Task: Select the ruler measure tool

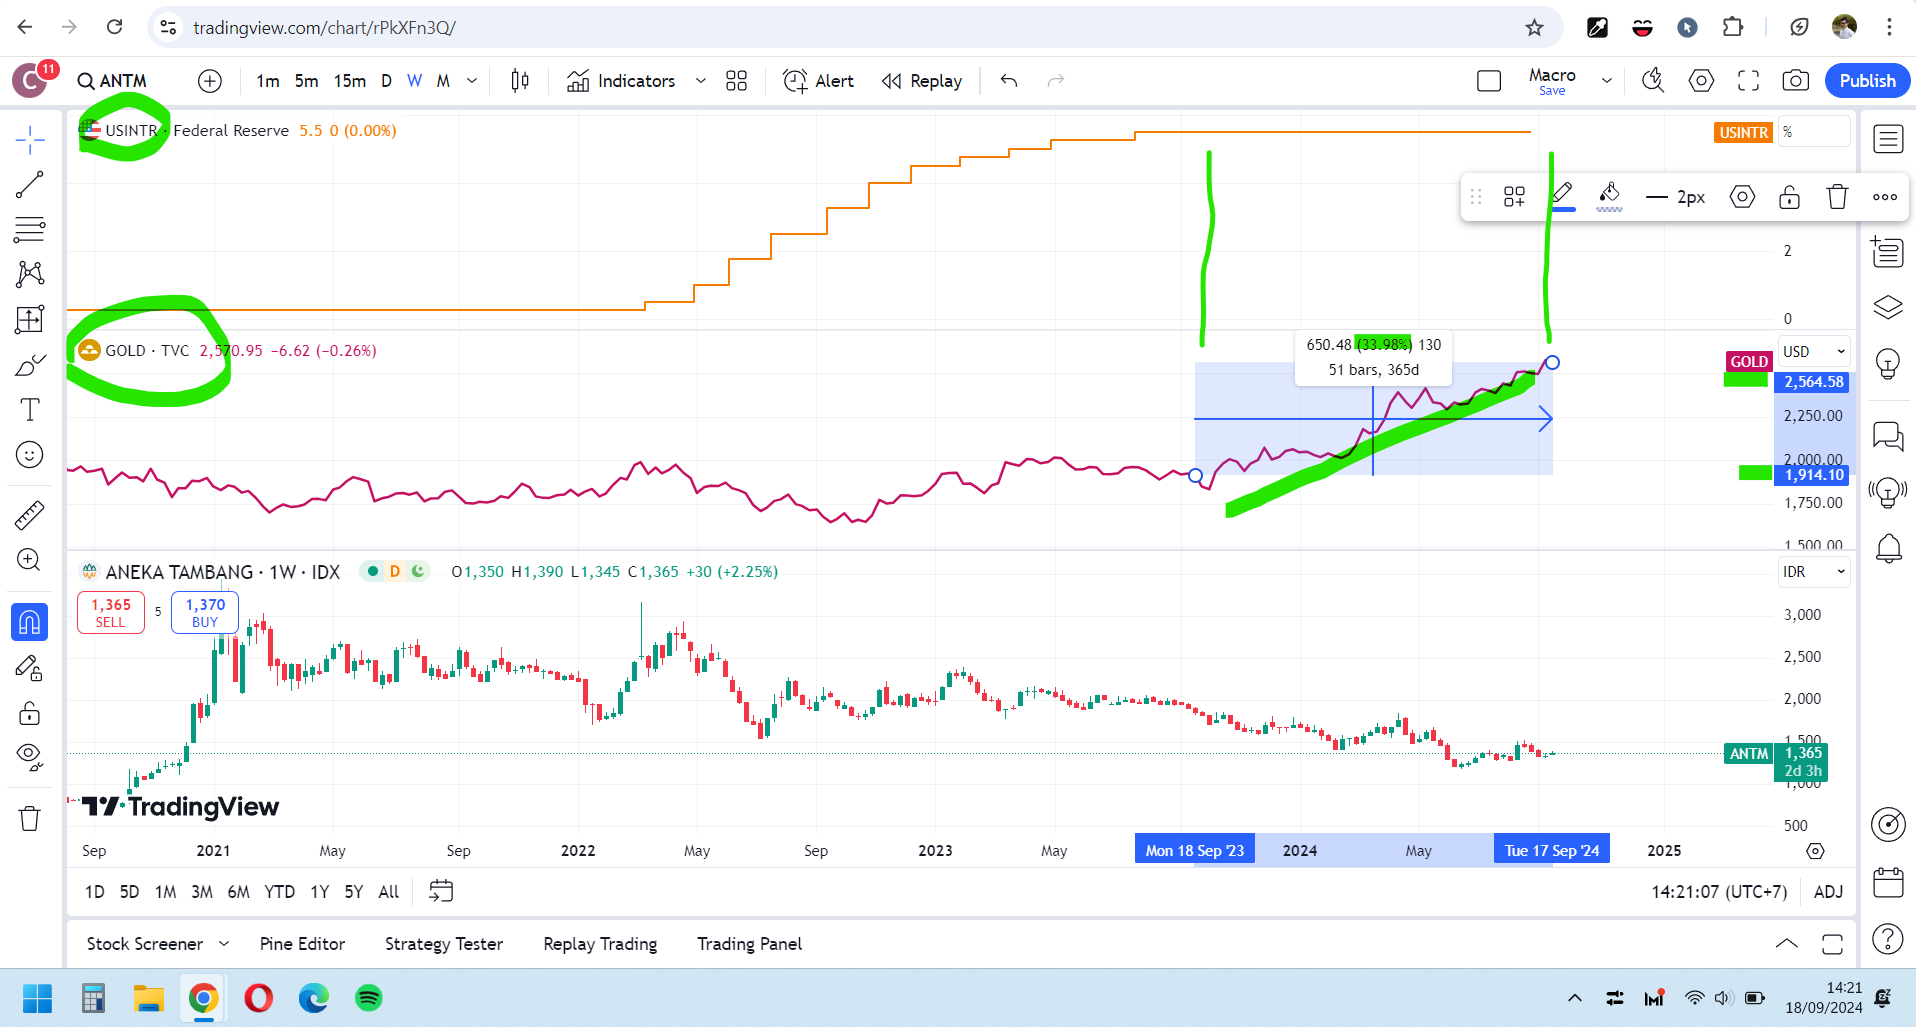Action: click(30, 515)
